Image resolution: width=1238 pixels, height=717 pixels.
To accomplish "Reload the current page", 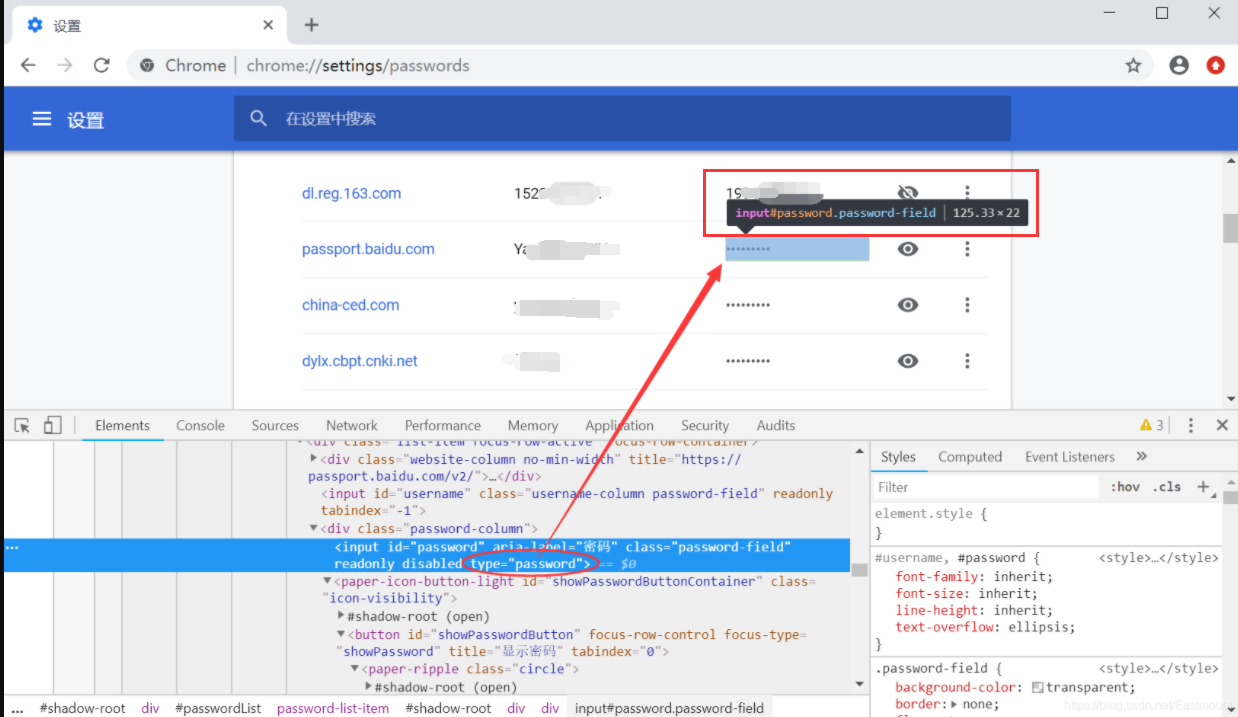I will [101, 65].
